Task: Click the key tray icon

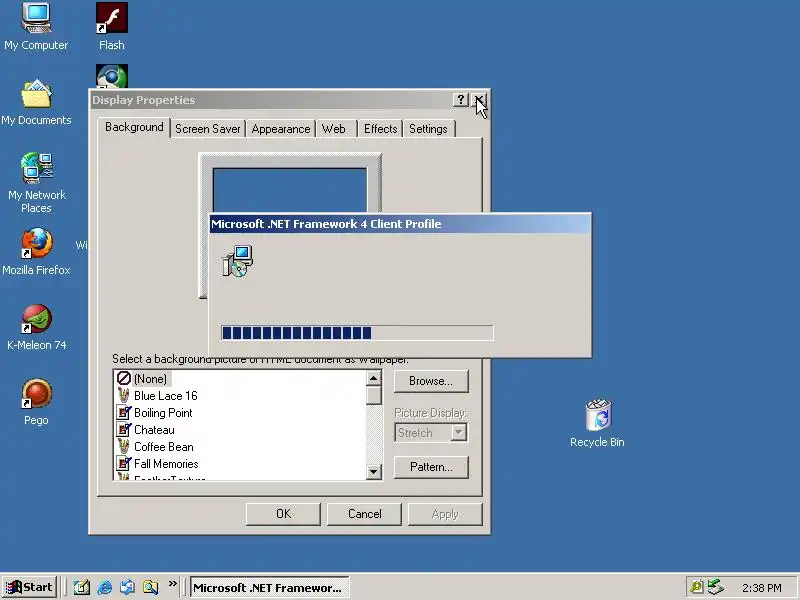Action: coord(696,587)
